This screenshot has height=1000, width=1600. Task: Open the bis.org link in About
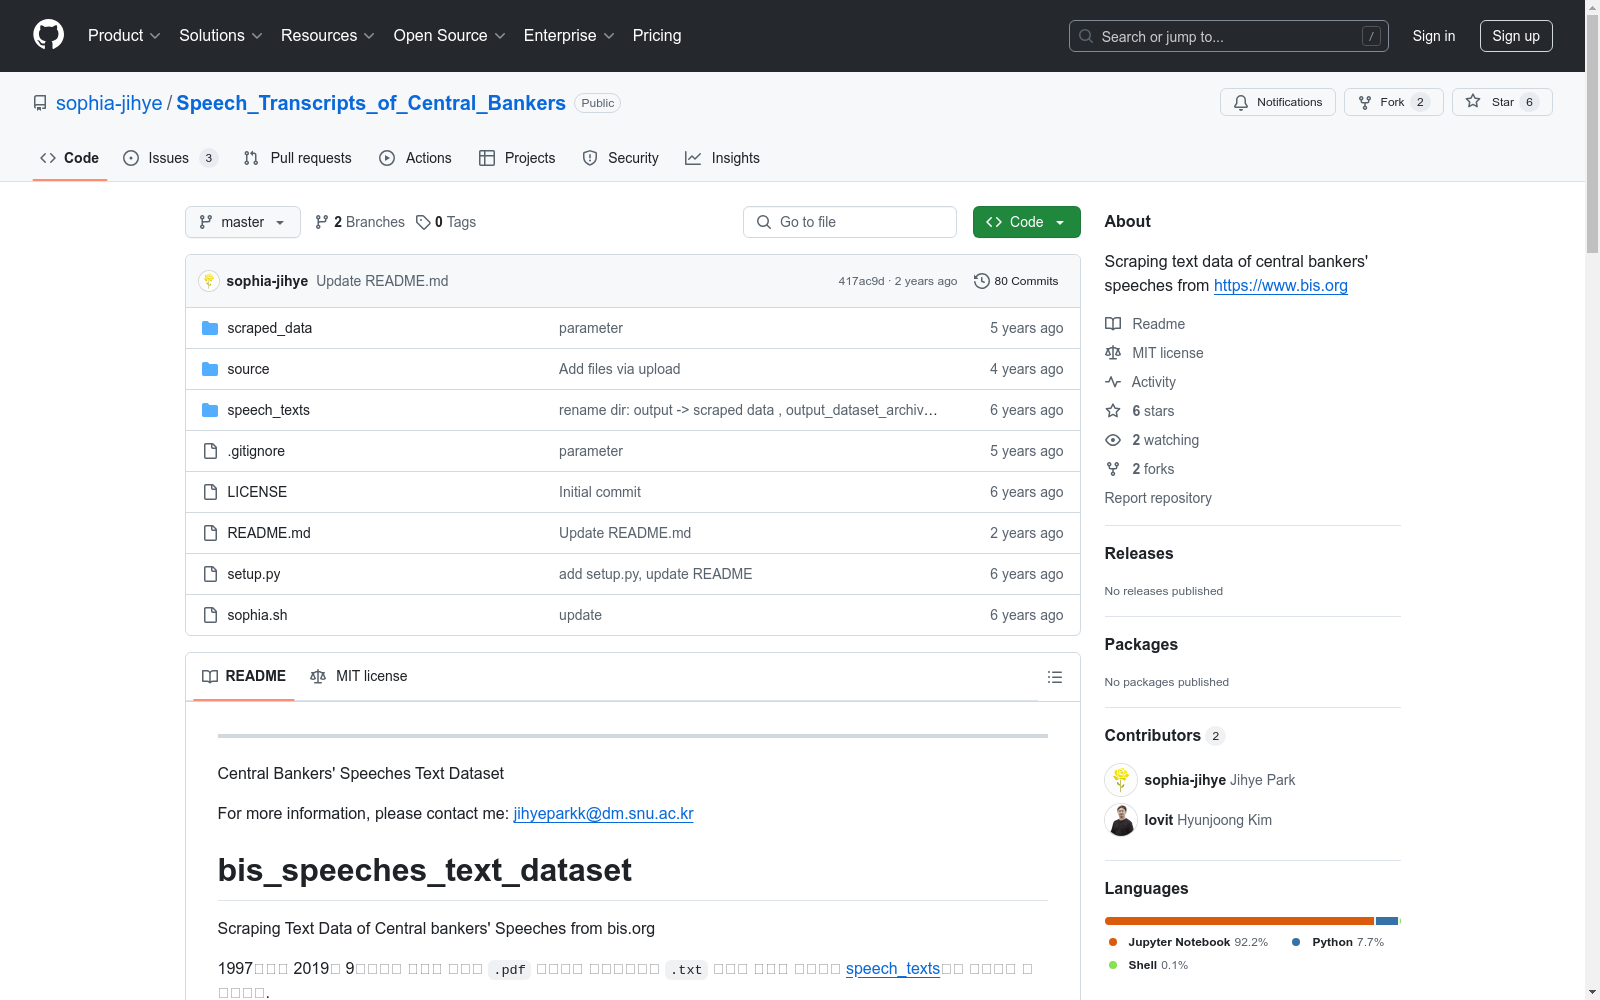click(x=1281, y=286)
